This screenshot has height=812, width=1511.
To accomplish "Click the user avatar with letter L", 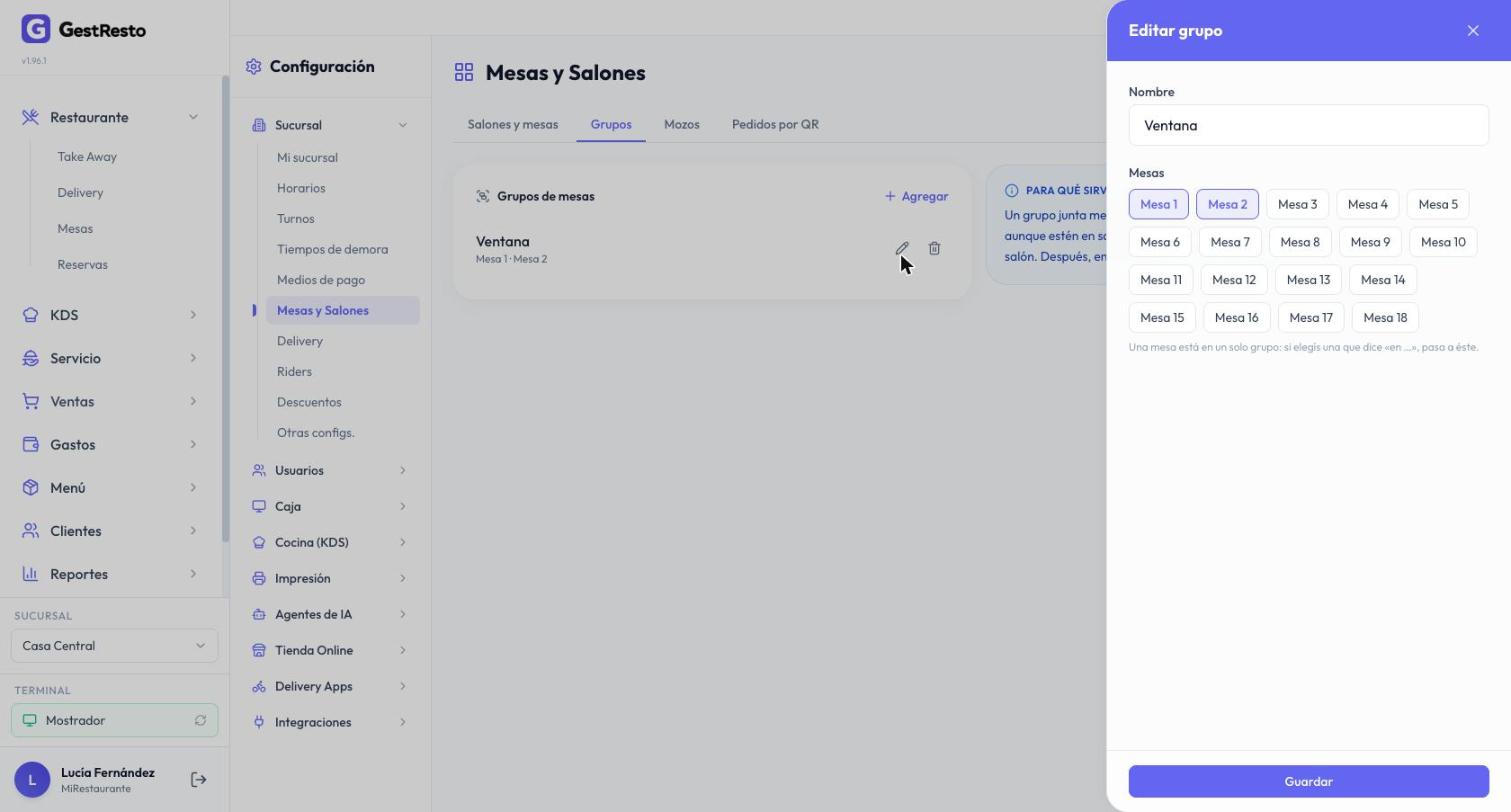I will tap(32, 780).
